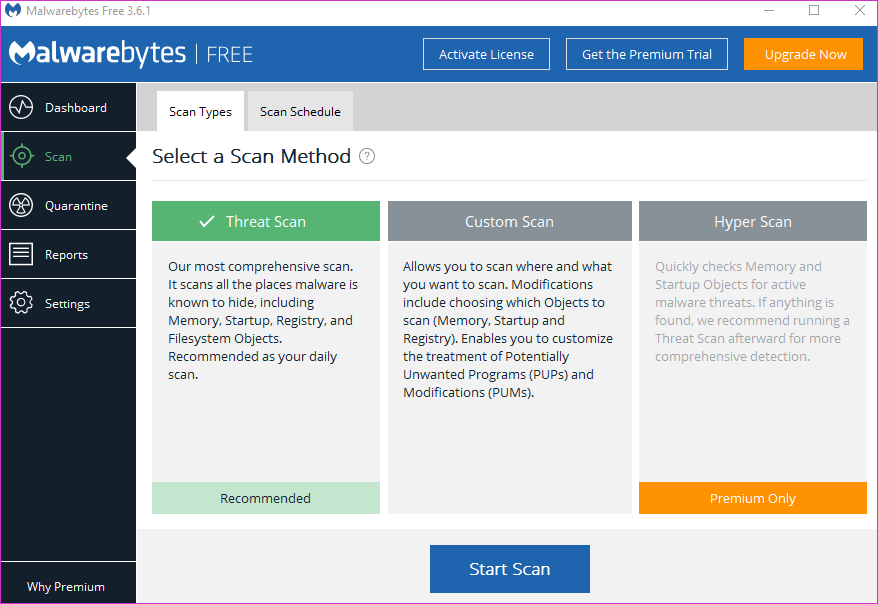
Task: Open the scan method help question mark
Action: click(x=367, y=156)
